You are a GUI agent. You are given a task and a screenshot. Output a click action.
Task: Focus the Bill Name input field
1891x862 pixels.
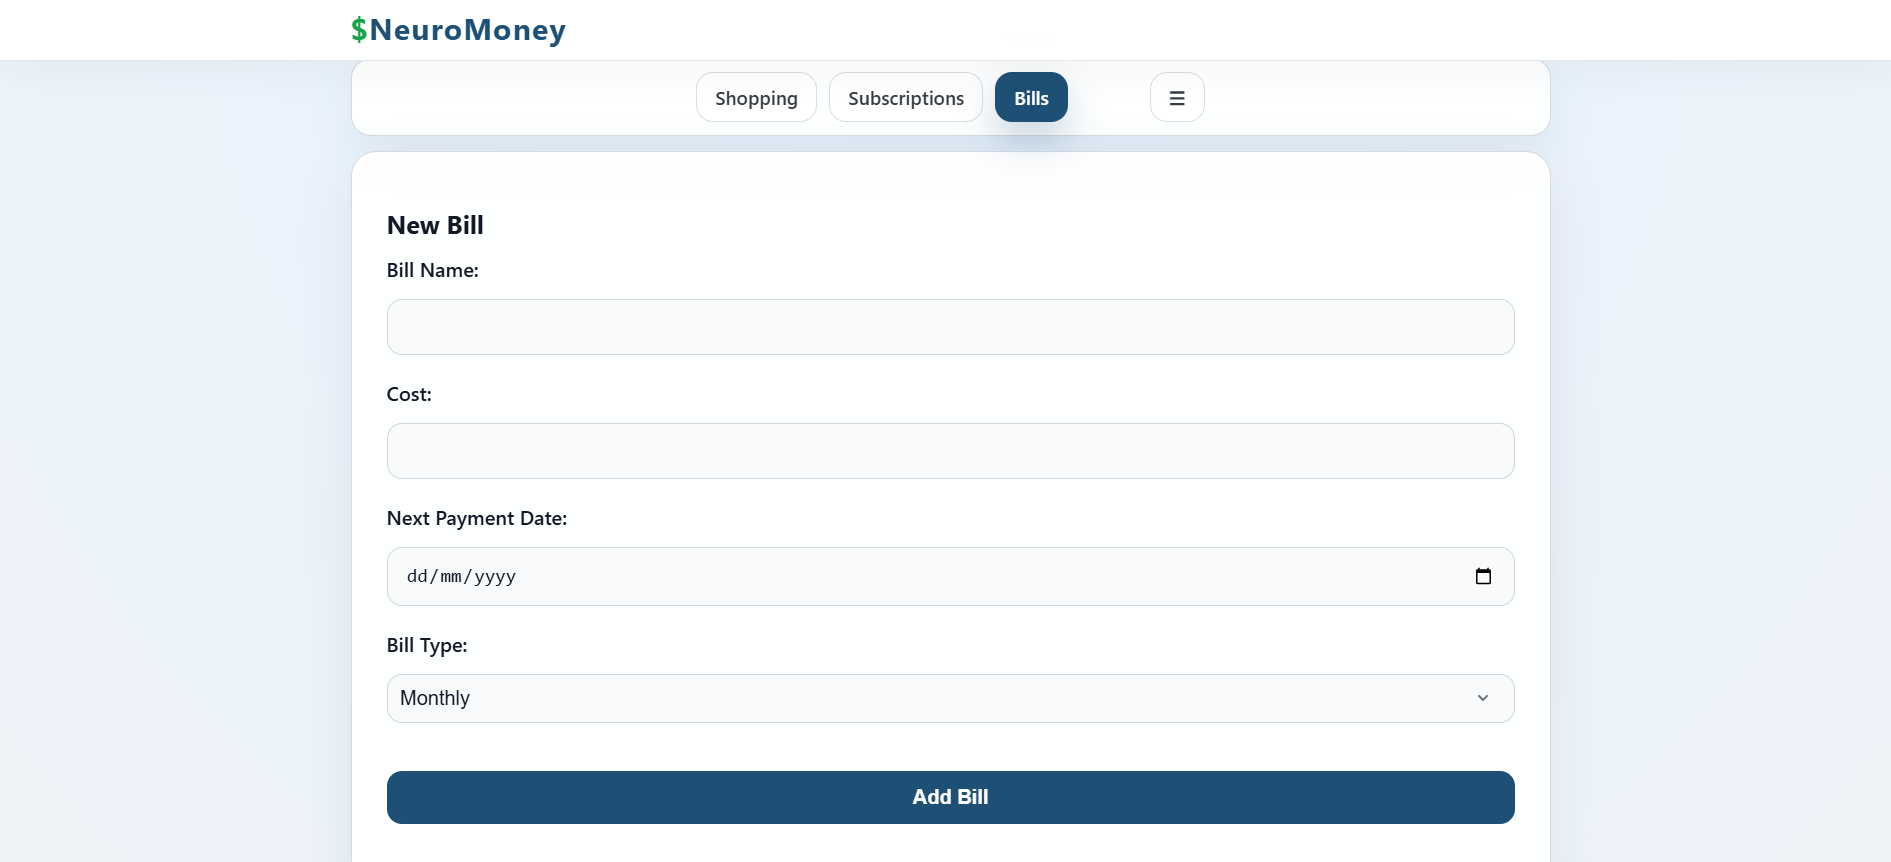pyautogui.click(x=950, y=327)
